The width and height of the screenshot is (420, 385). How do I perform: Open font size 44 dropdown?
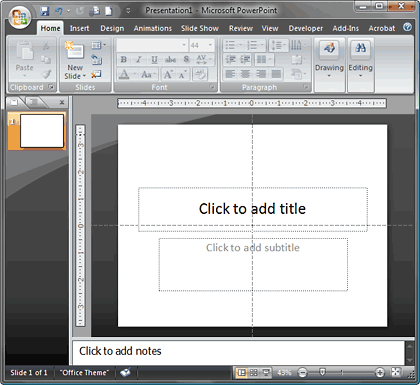click(x=210, y=45)
